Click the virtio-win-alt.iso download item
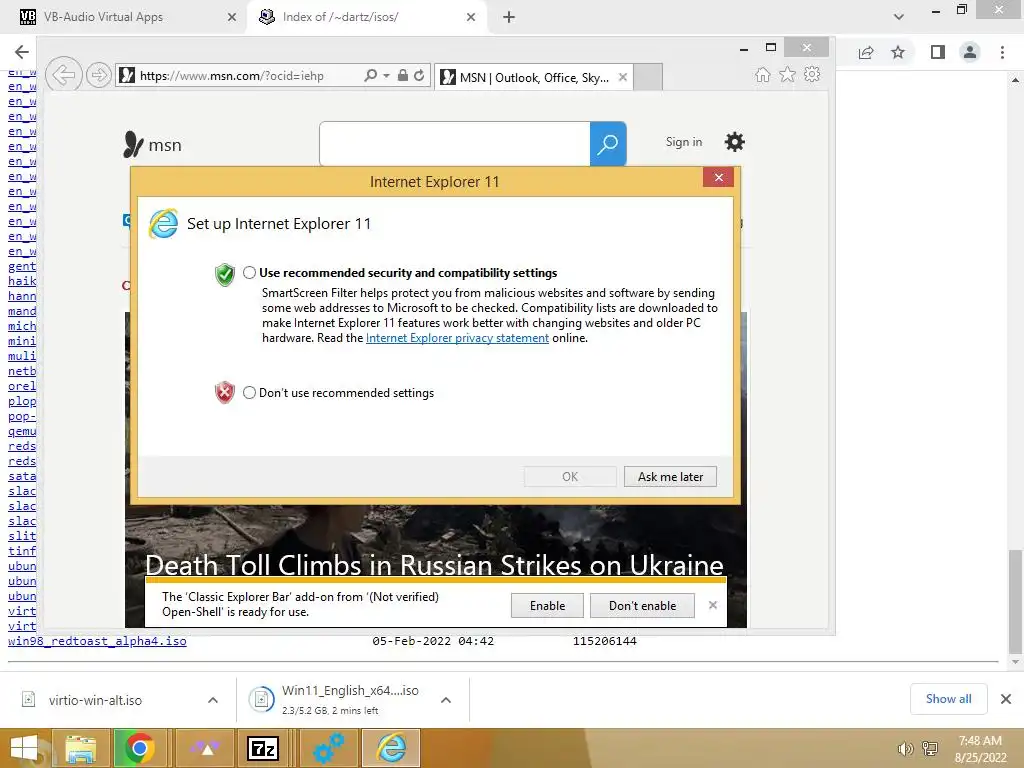1024x768 pixels. coord(95,700)
